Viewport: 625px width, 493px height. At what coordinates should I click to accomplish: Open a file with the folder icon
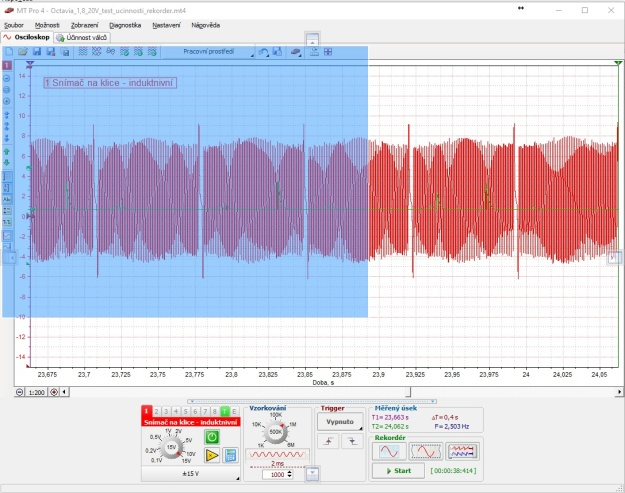(23, 52)
